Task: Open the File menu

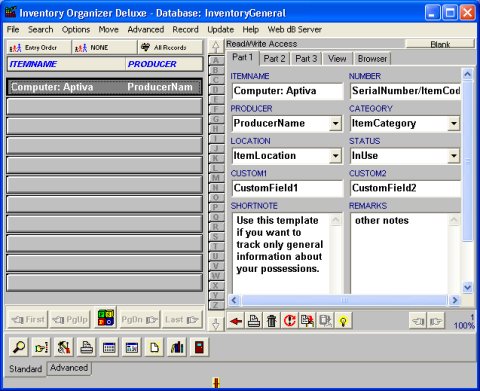Action: (13, 29)
